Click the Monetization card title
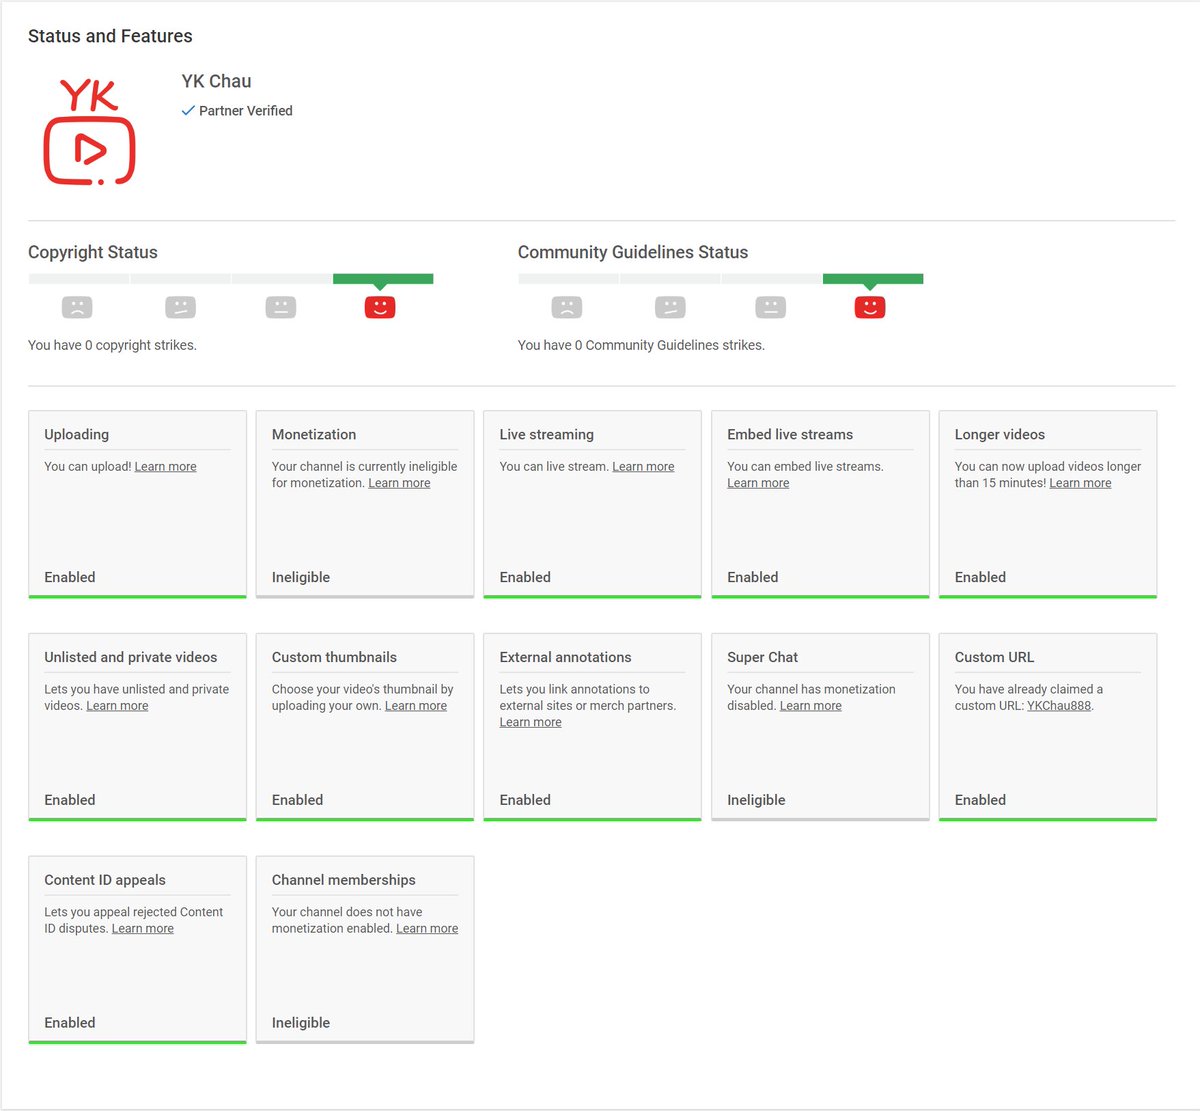Image resolution: width=1200 pixels, height=1111 pixels. coord(314,435)
